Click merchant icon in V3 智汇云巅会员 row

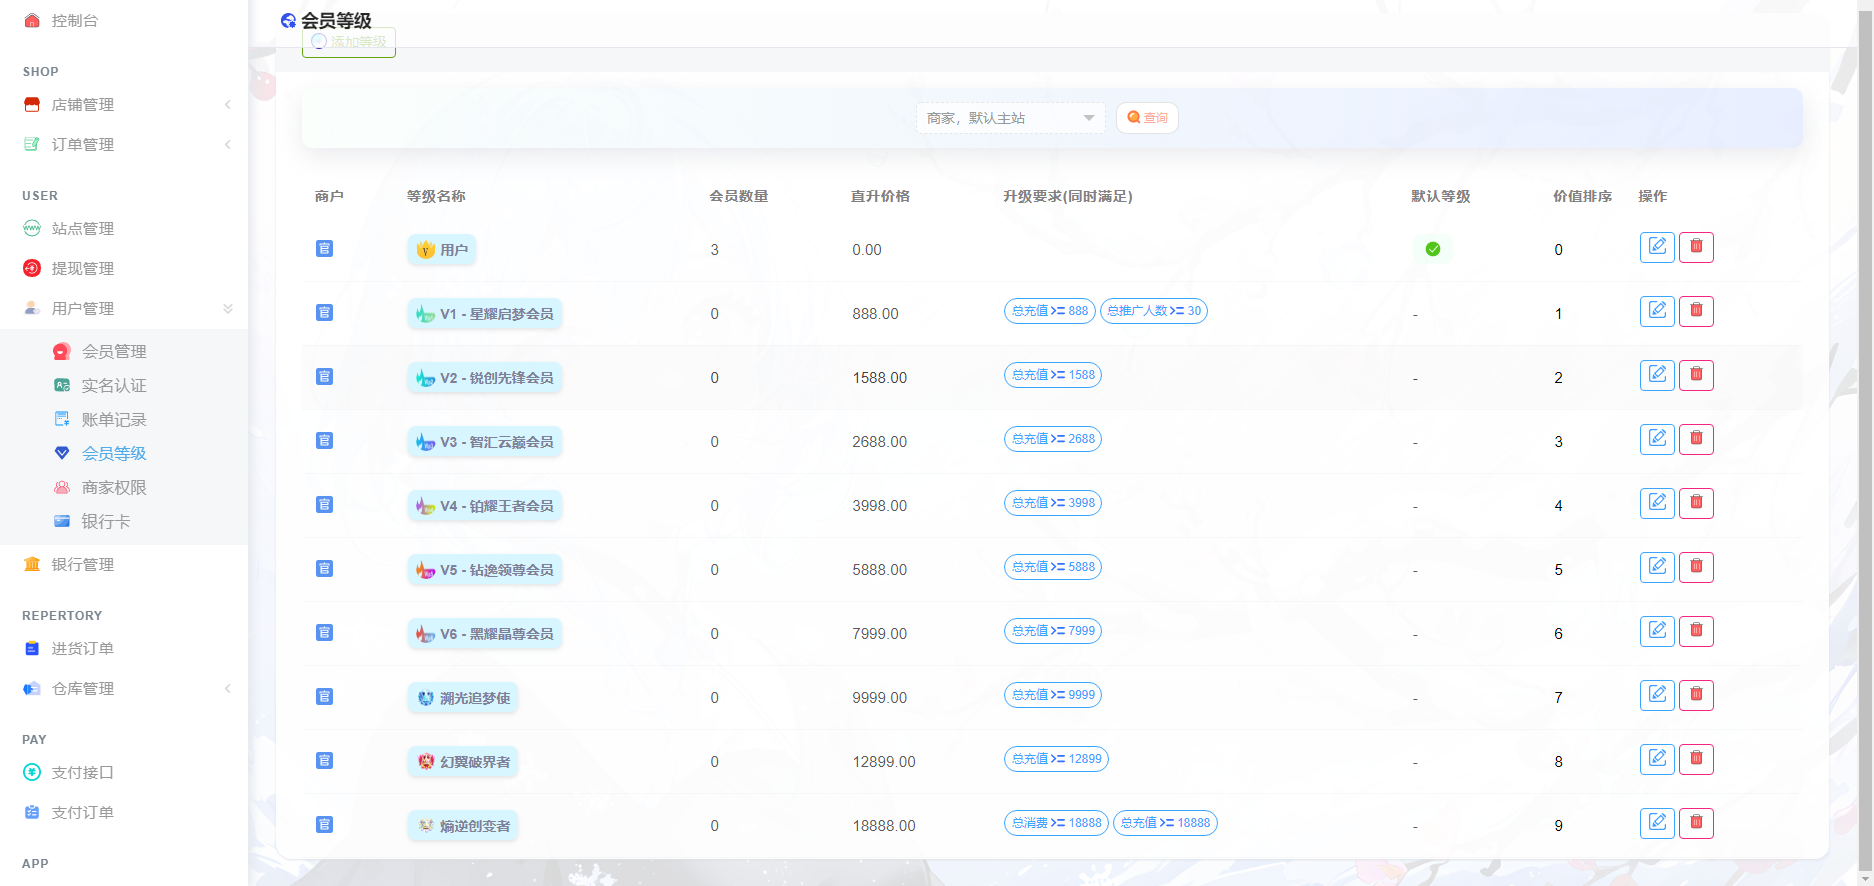pyautogui.click(x=324, y=441)
